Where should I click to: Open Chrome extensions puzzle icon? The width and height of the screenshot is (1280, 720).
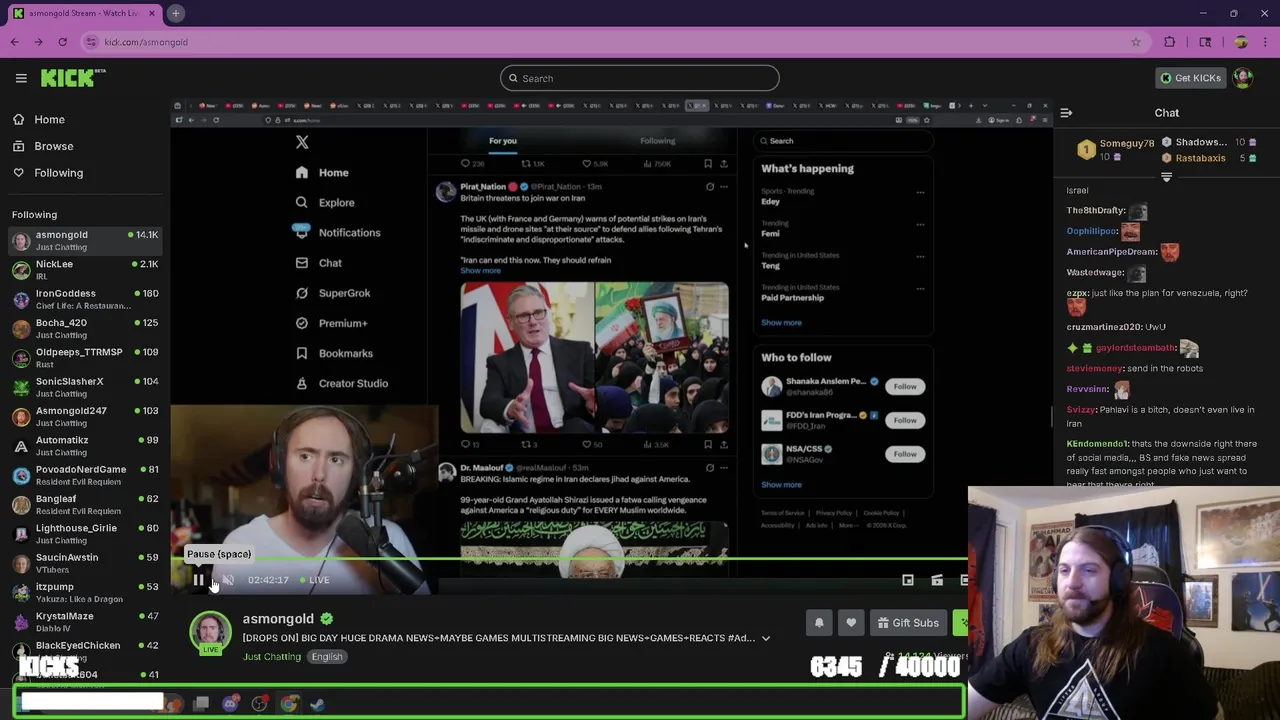[1170, 42]
